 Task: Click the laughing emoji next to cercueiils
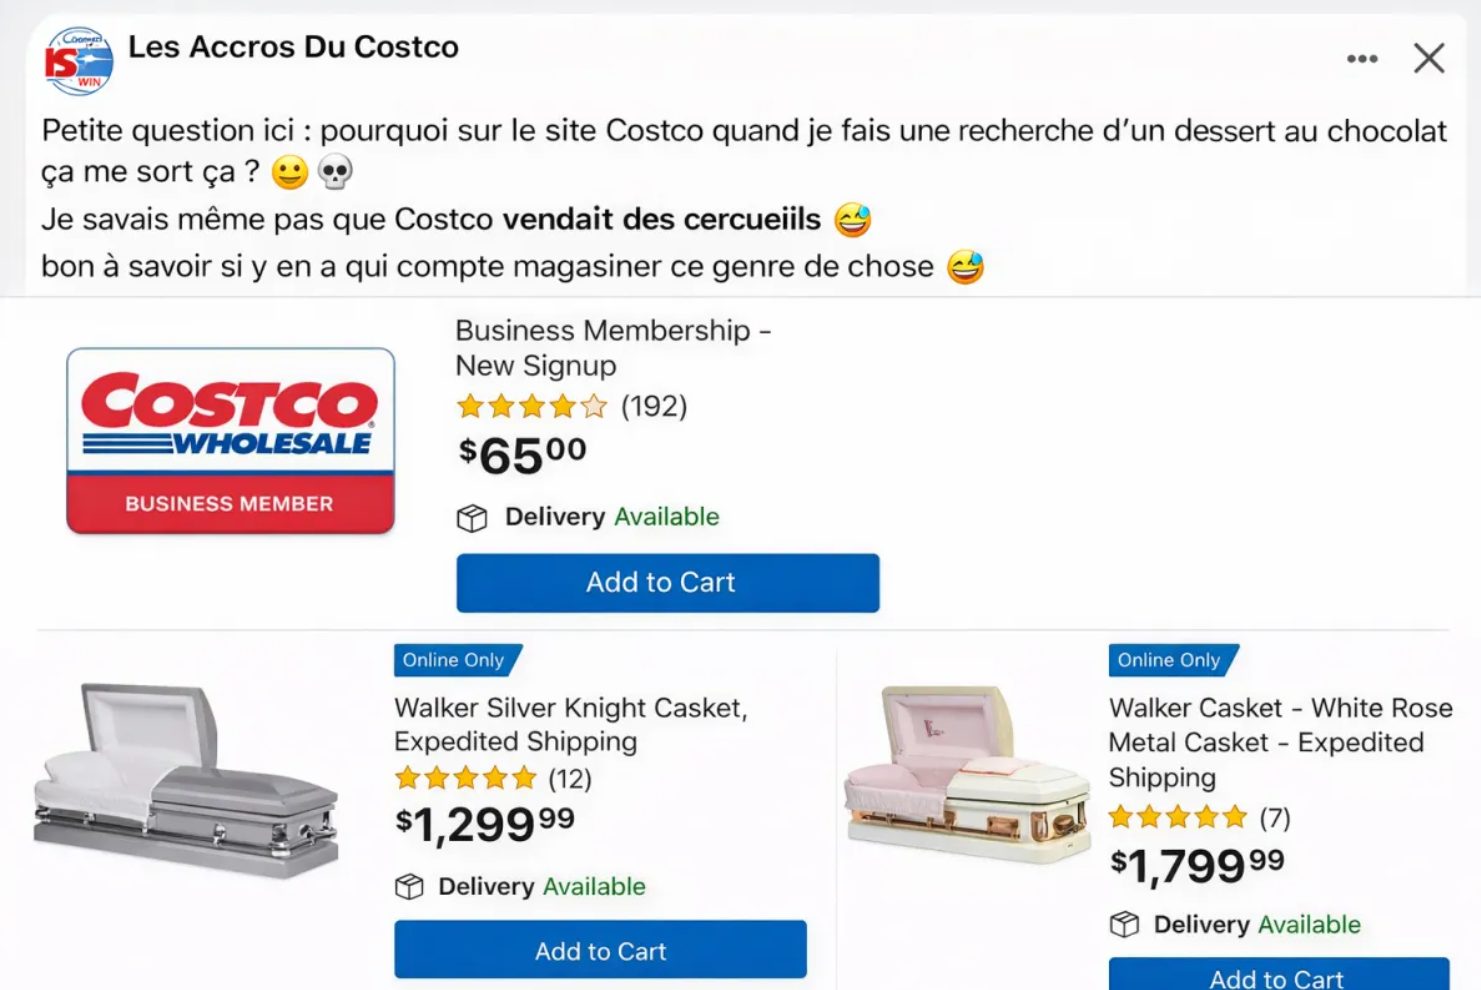(852, 218)
